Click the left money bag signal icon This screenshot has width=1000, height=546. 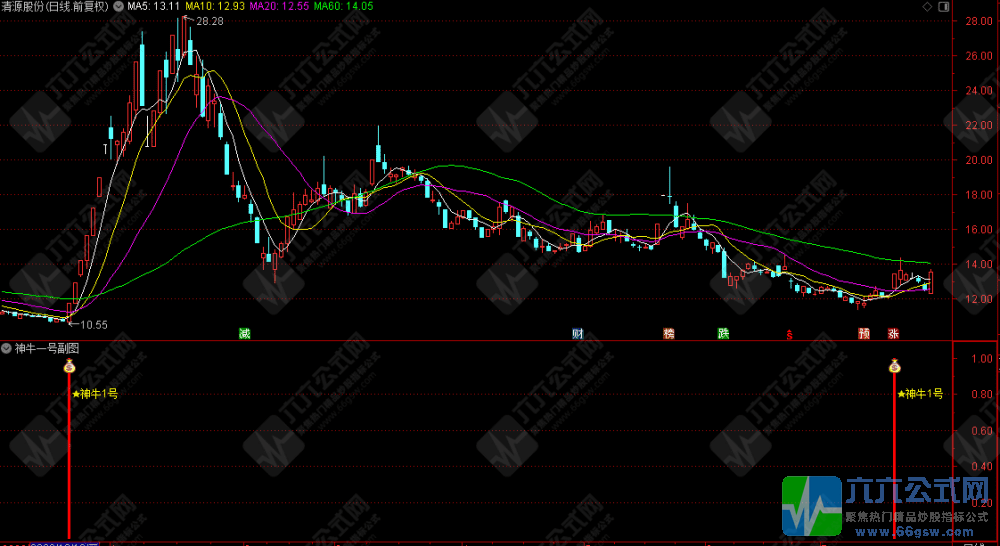[x=69, y=367]
